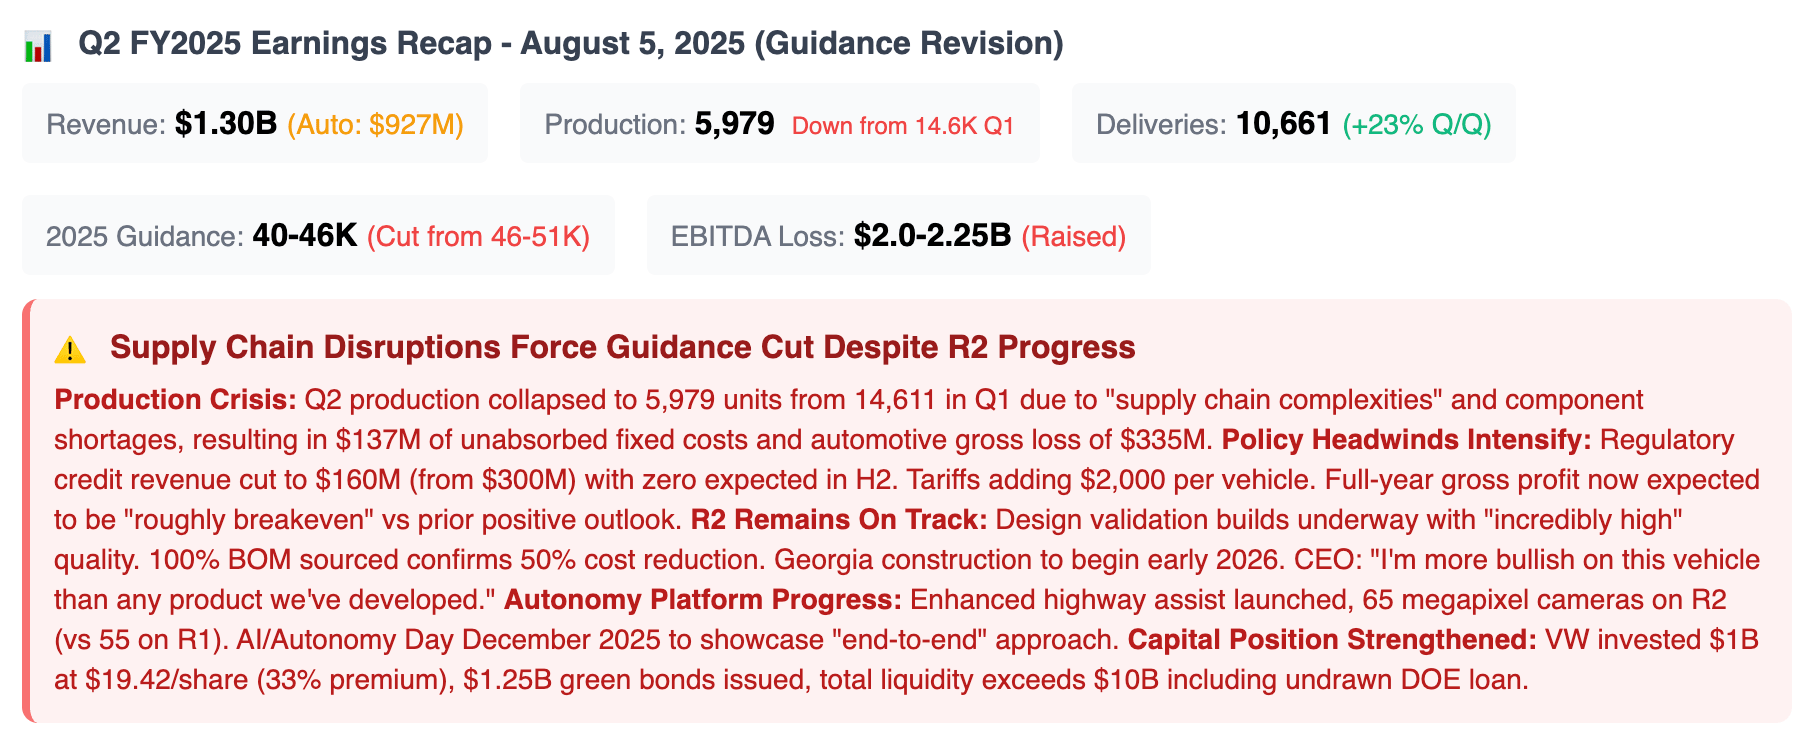Viewport: 1819px width, 736px height.
Task: Open the Revenue $1.30B metric card
Action: coord(255,123)
